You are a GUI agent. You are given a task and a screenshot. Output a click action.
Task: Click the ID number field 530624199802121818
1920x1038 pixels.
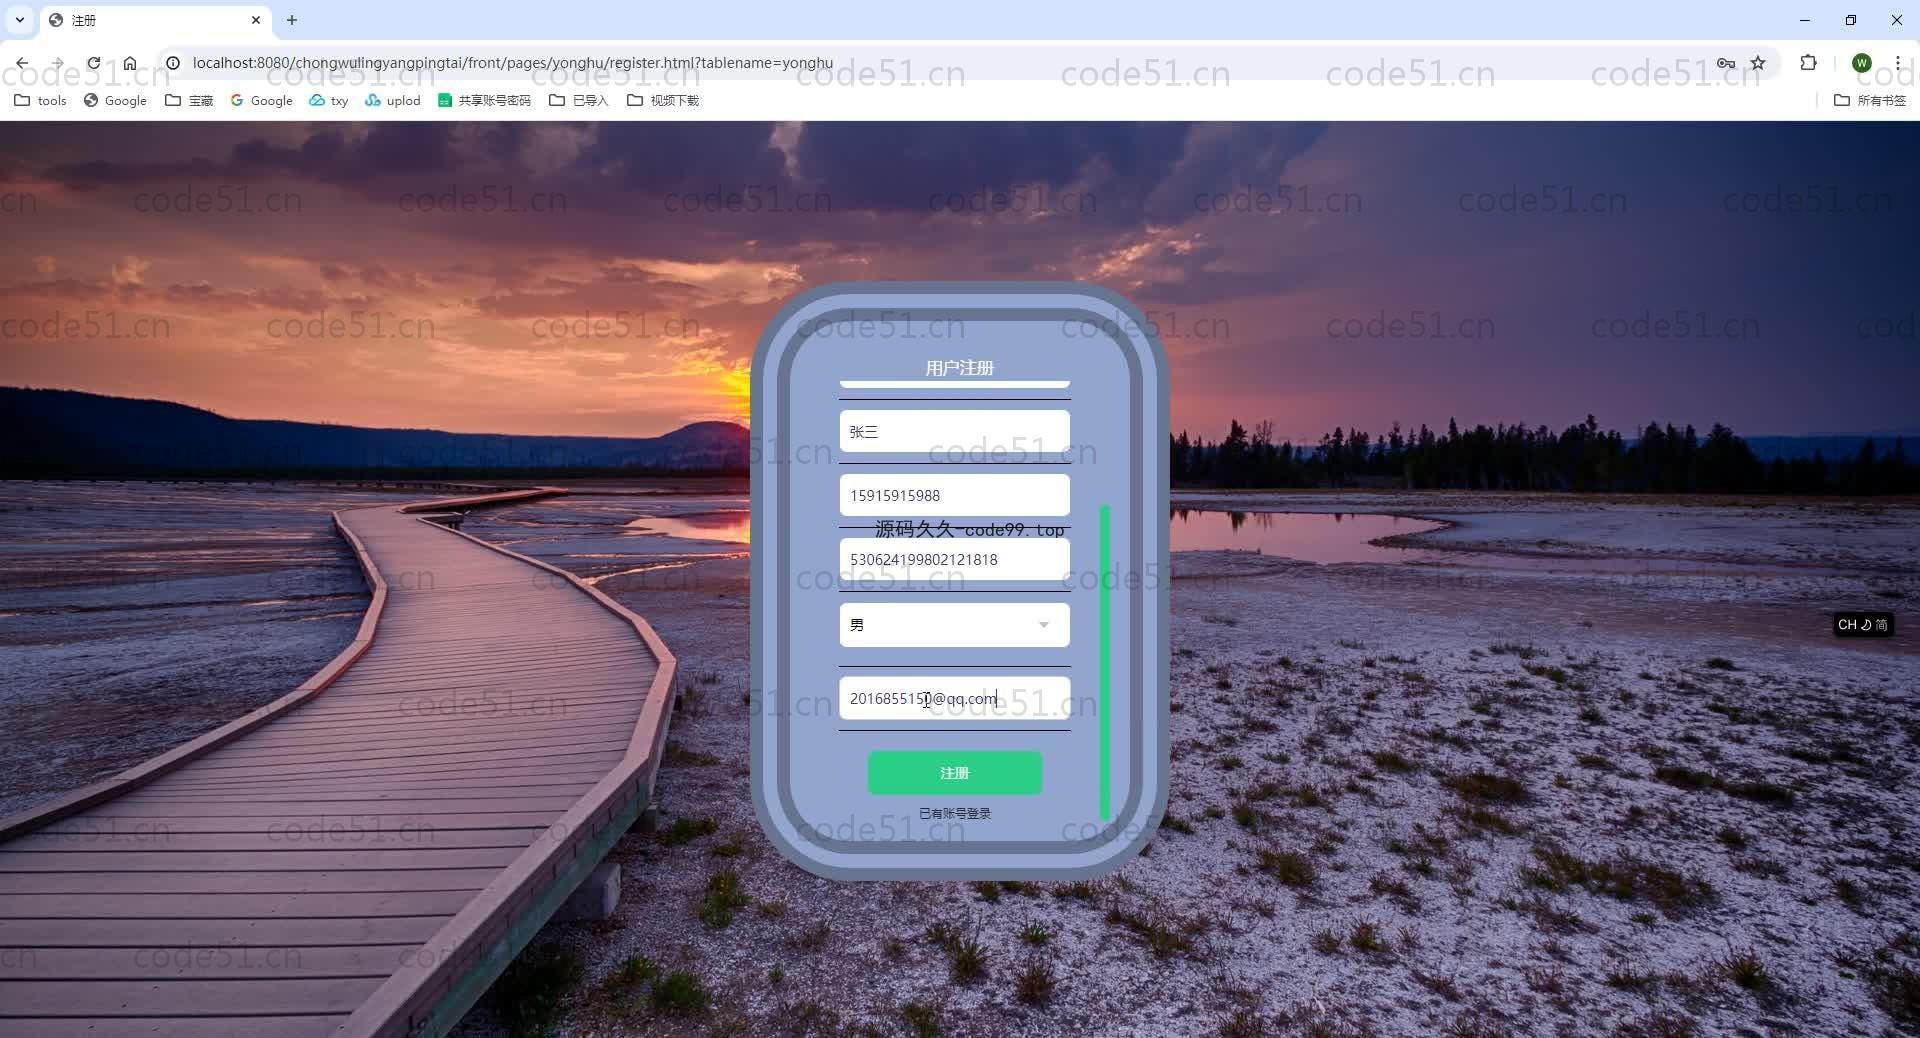pyautogui.click(x=955, y=559)
